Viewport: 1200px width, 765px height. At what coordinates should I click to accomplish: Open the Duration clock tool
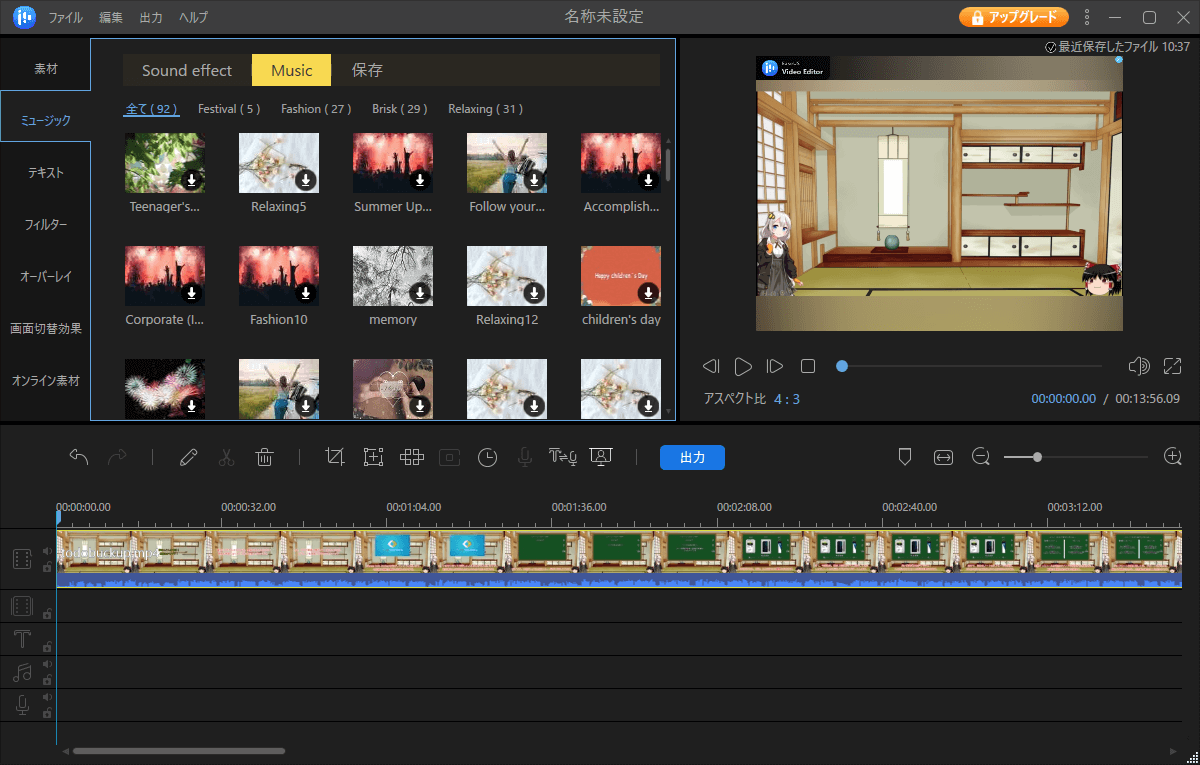[487, 456]
